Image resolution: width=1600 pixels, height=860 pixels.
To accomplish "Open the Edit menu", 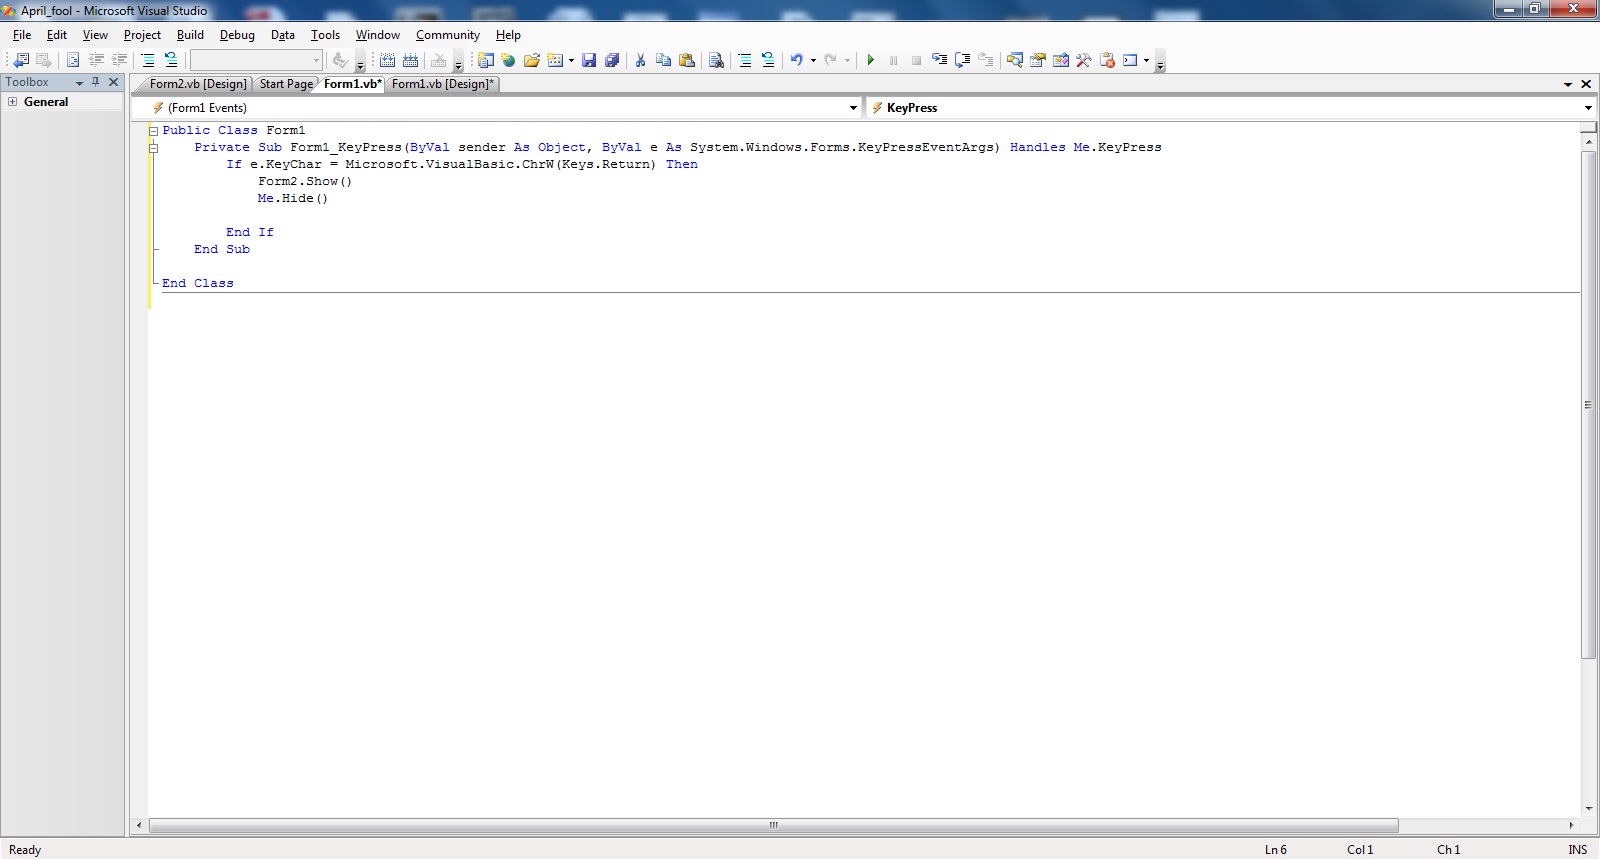I will 57,35.
